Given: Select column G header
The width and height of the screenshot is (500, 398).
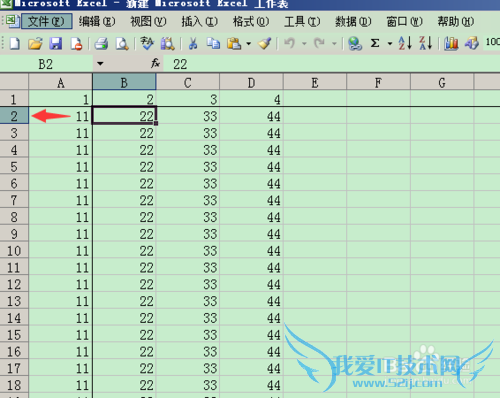Looking at the screenshot, I should click(x=442, y=82).
